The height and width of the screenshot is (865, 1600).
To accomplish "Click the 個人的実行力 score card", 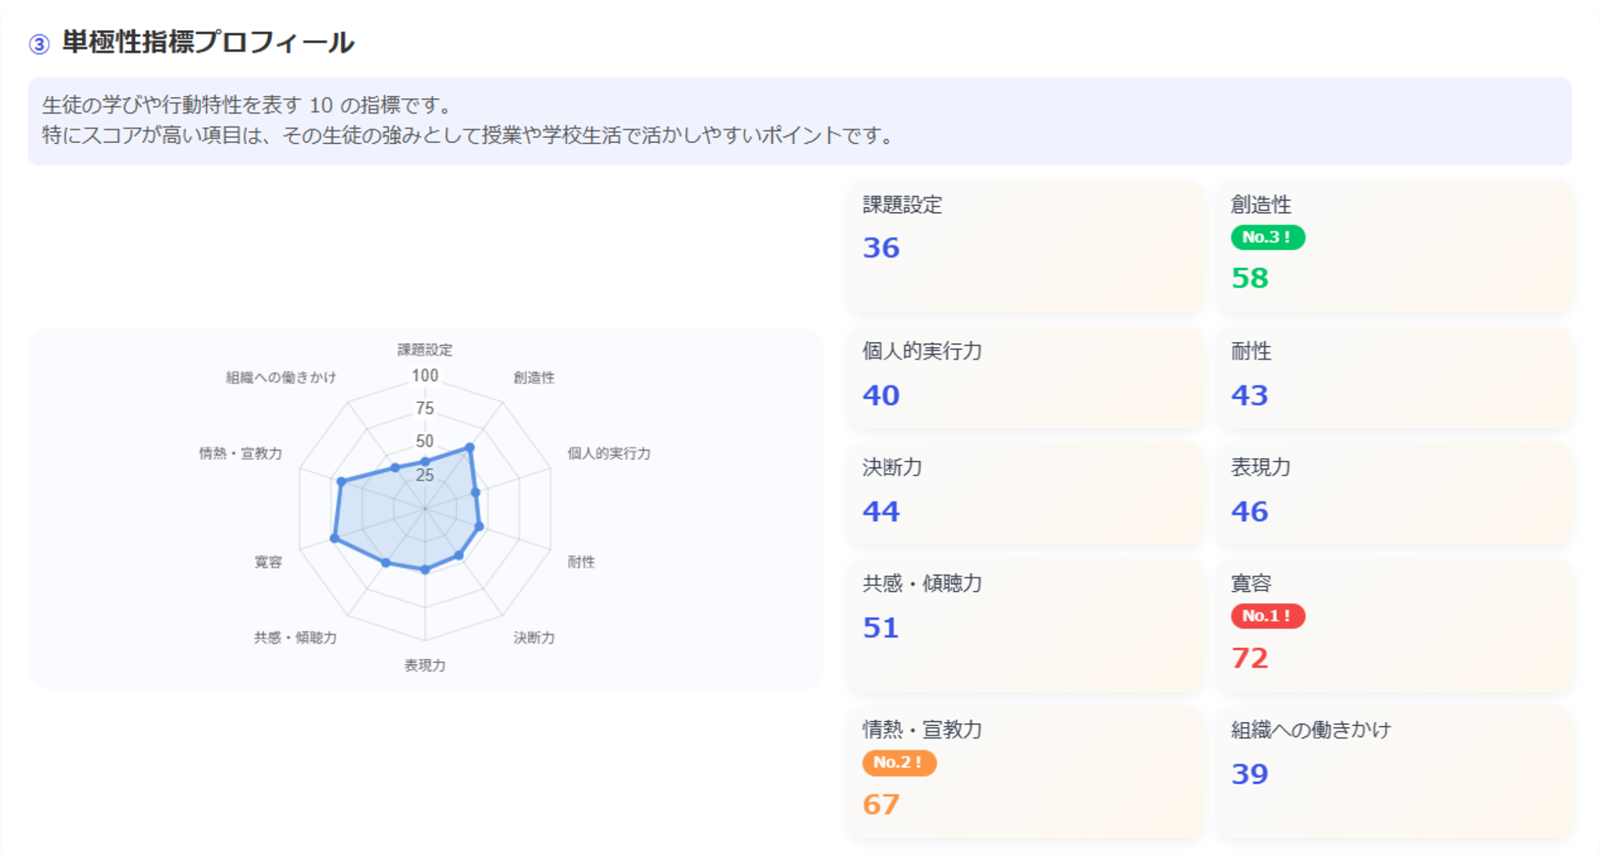I will [x=1025, y=378].
